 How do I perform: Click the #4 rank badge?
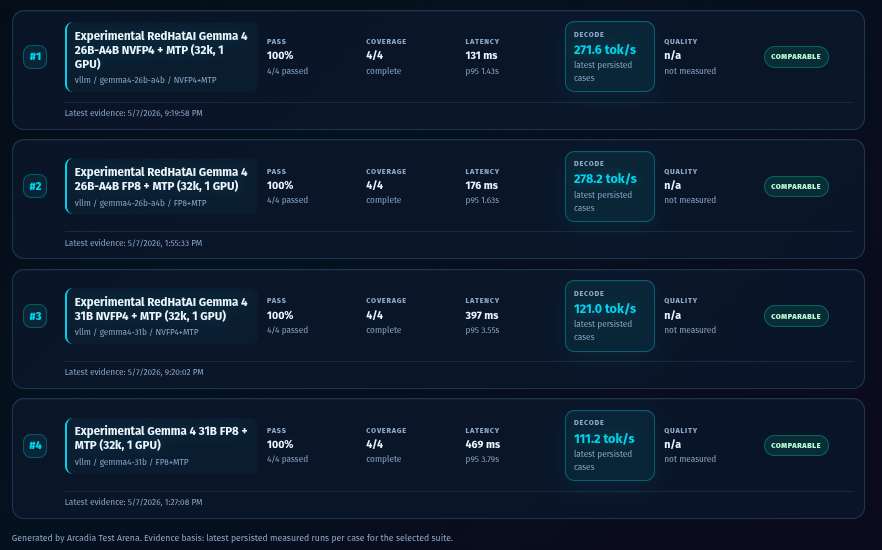35,445
